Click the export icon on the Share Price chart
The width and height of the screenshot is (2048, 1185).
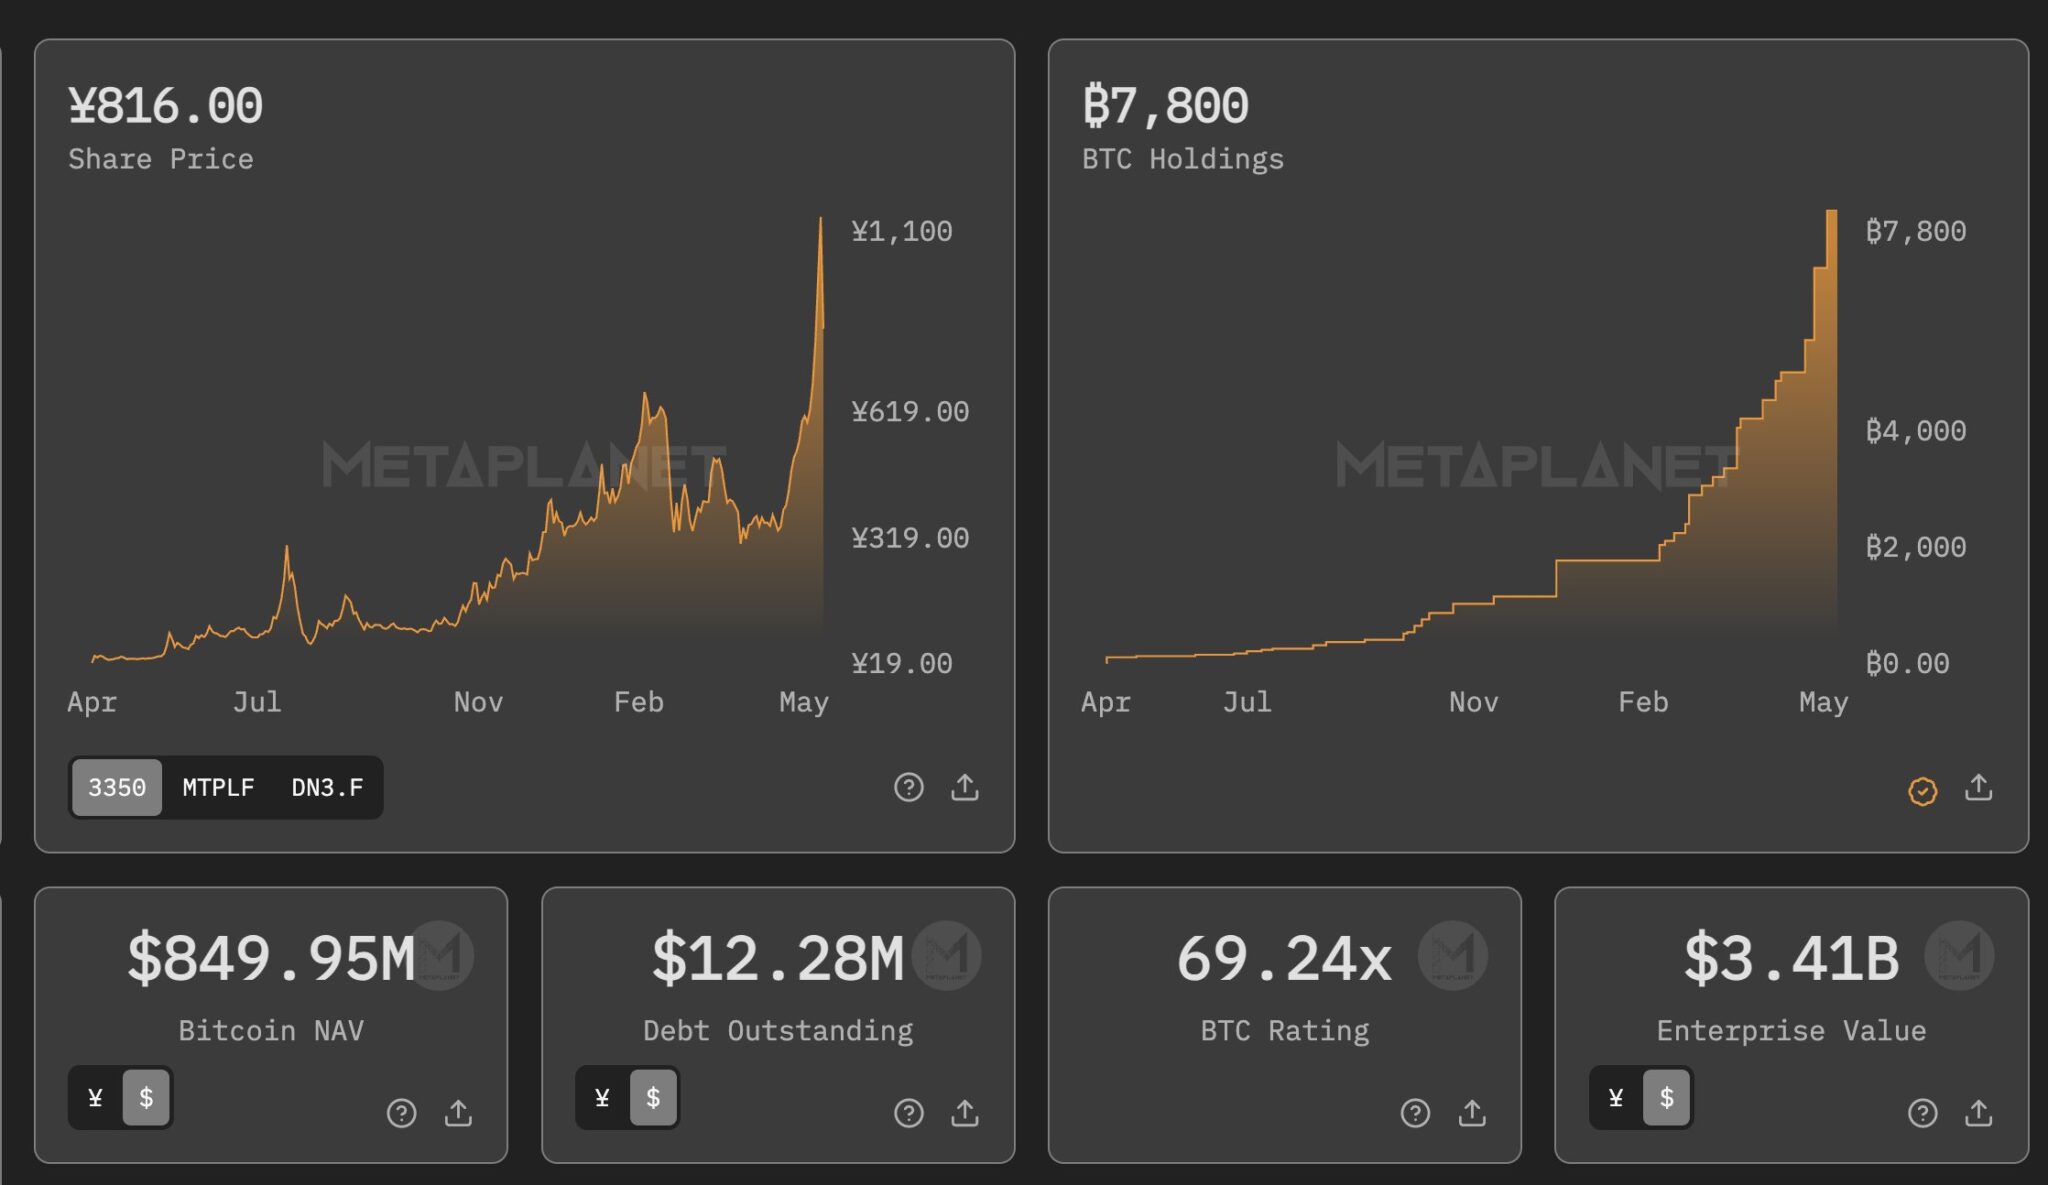[964, 787]
